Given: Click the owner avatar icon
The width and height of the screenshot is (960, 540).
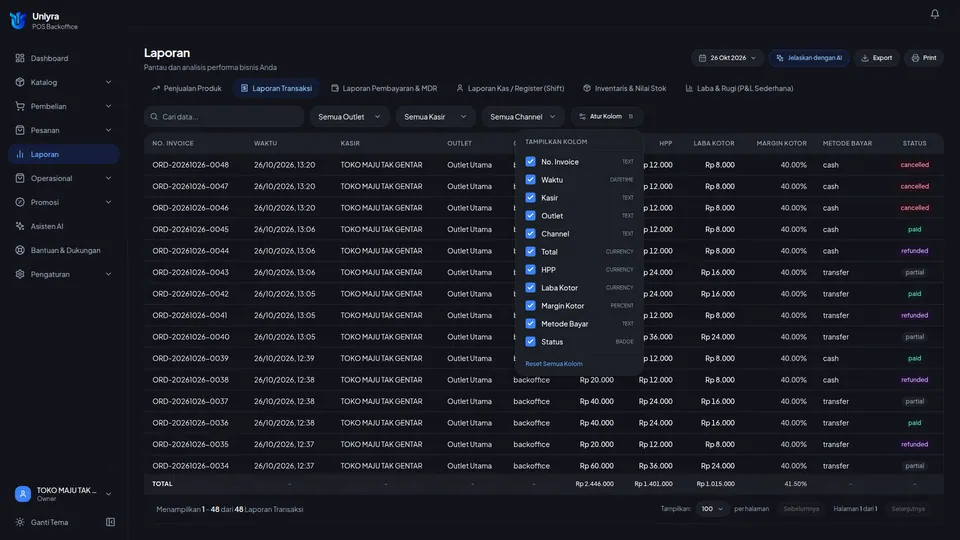Looking at the screenshot, I should [x=23, y=493].
